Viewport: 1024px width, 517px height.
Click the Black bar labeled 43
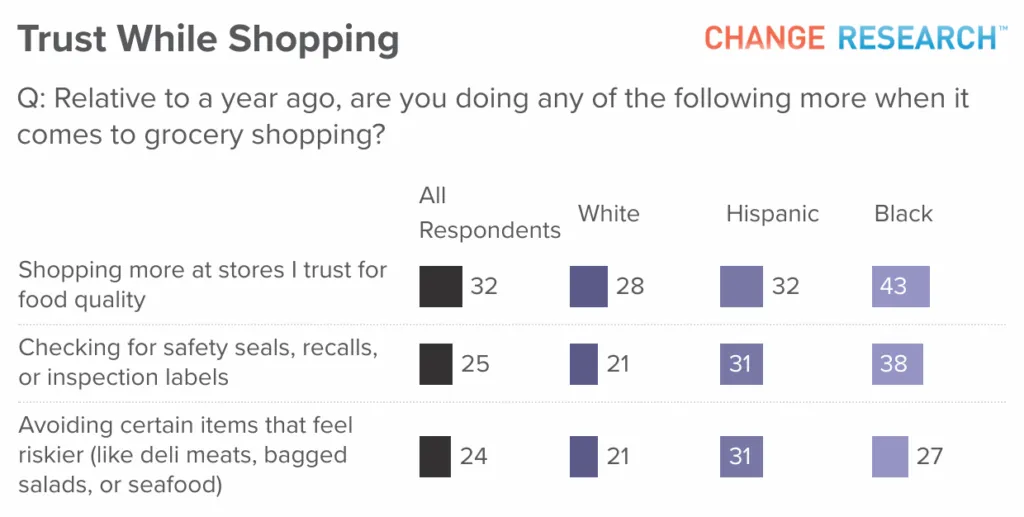pos(901,286)
